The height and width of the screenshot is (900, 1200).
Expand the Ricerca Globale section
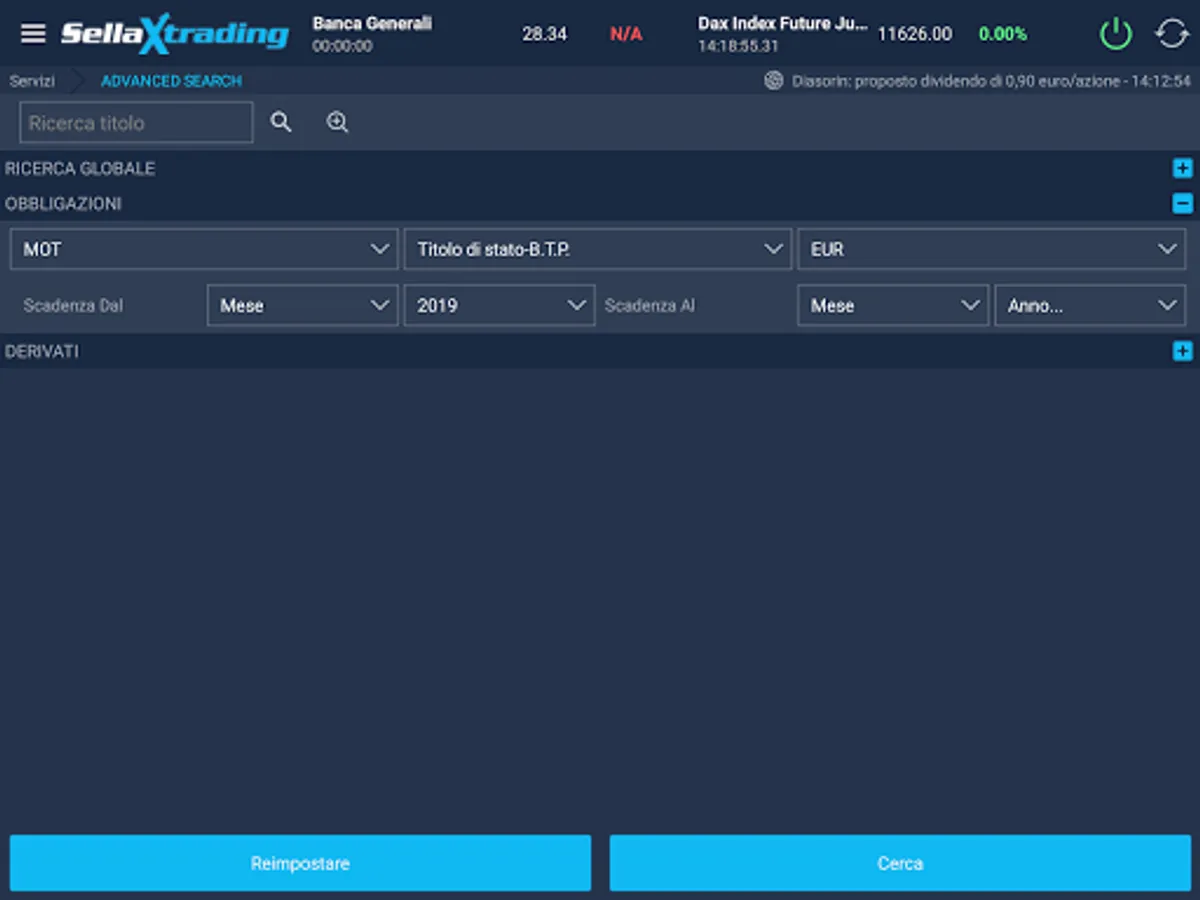pyautogui.click(x=1183, y=169)
